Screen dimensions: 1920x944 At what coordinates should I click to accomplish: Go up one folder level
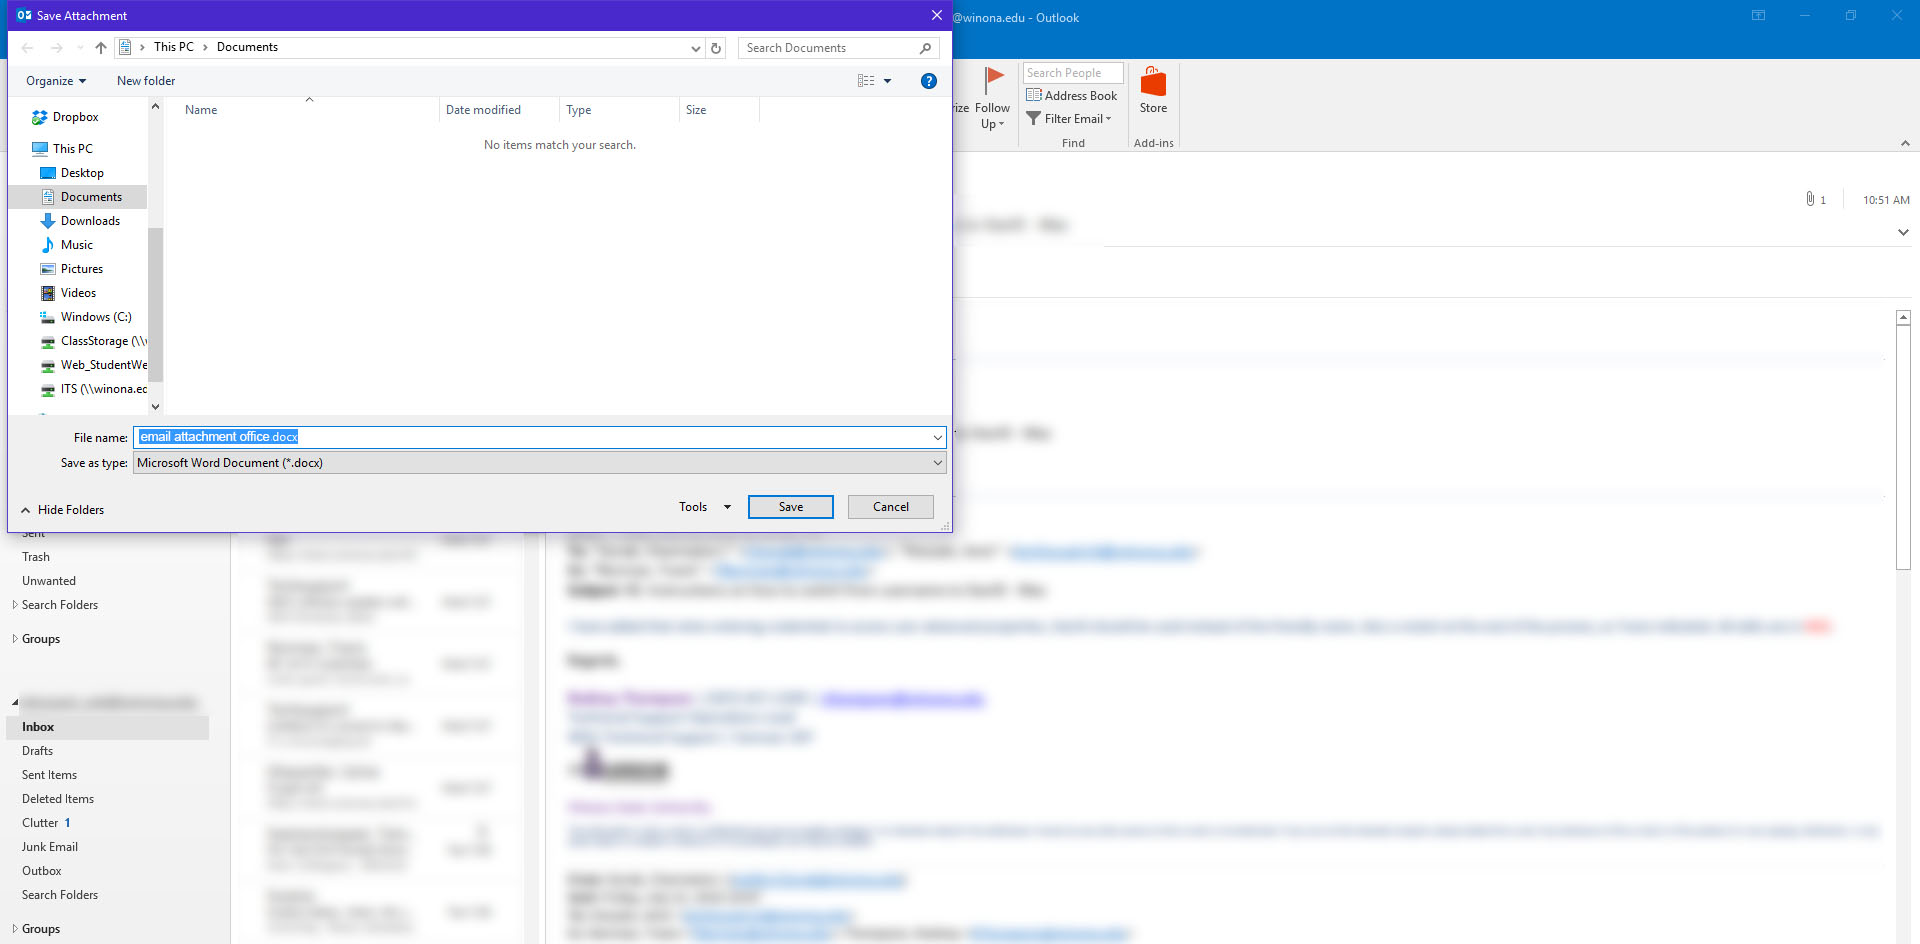[x=101, y=48]
